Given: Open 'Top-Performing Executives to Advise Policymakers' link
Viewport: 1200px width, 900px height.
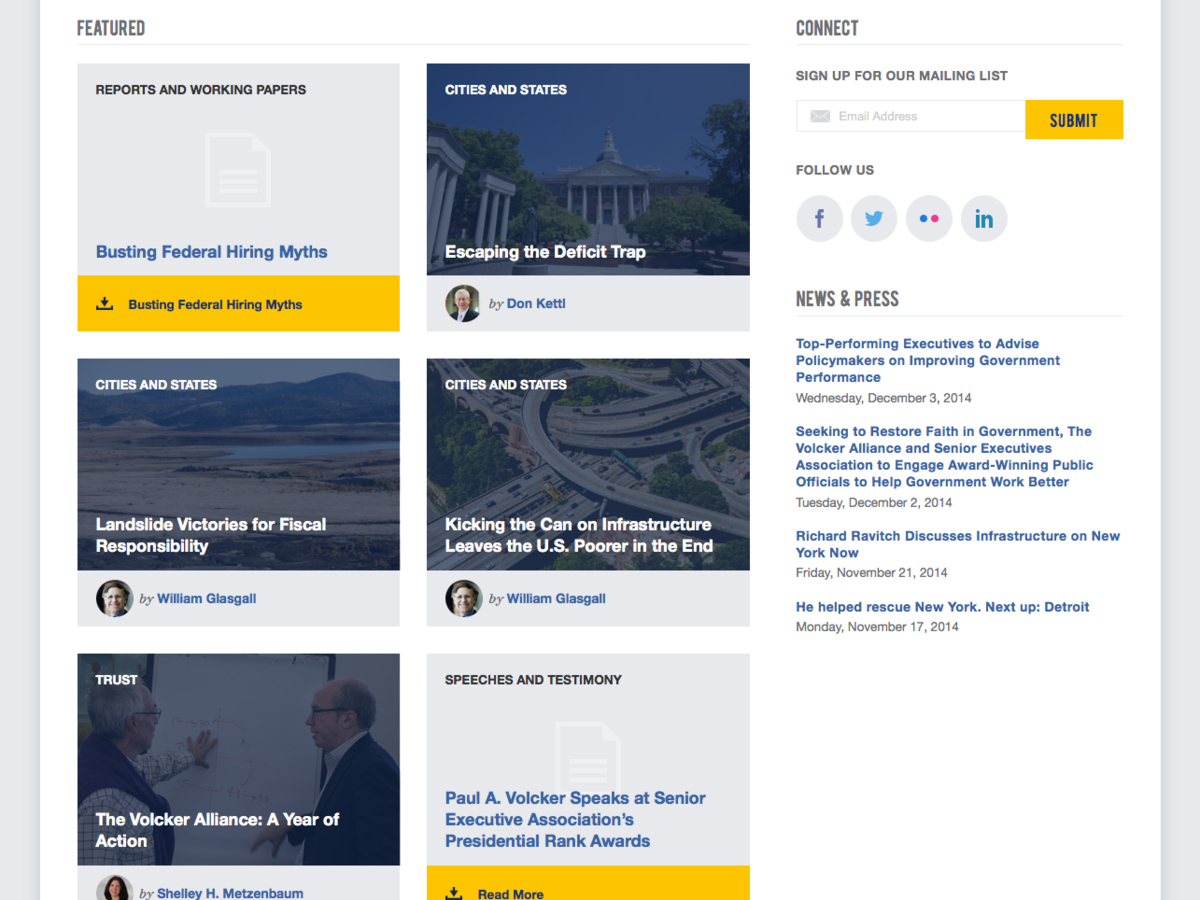Looking at the screenshot, I should [927, 360].
